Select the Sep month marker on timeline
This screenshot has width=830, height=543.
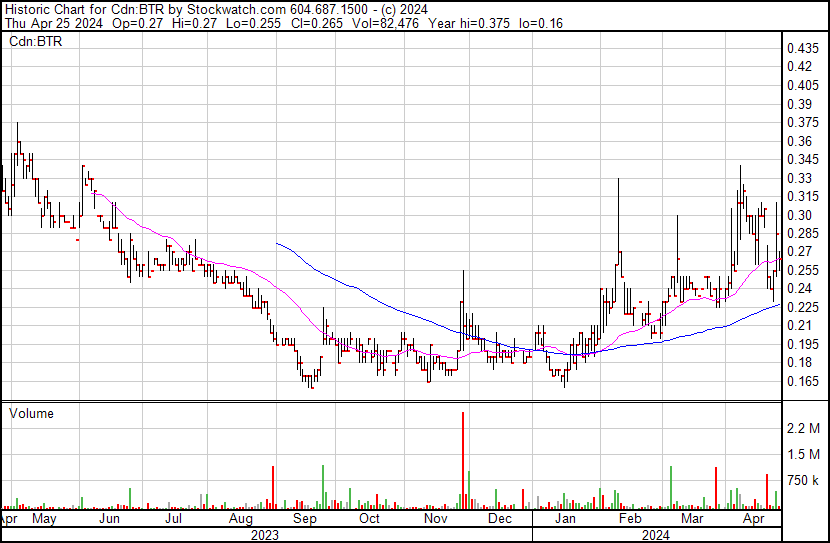tap(305, 519)
